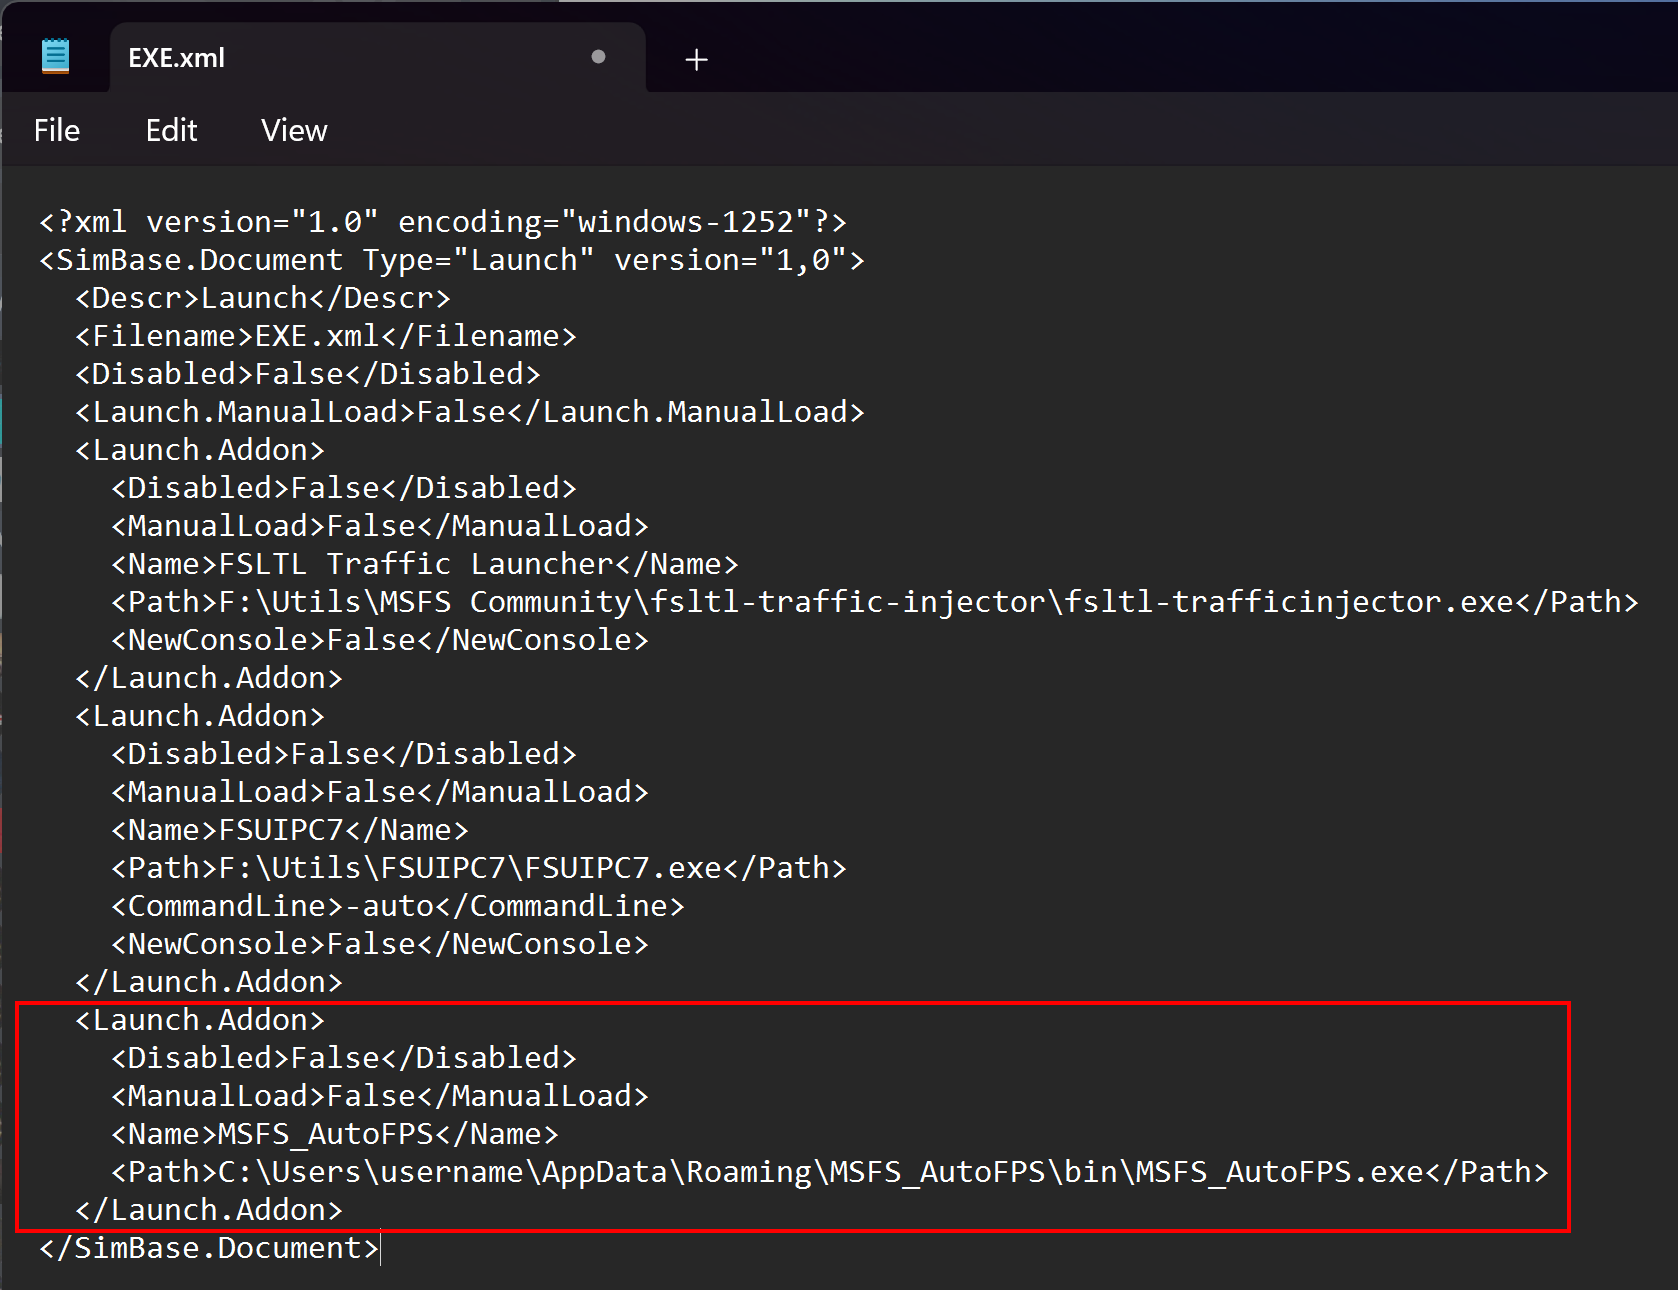This screenshot has height=1290, width=1678.
Task: Select the EXE.xml tab
Action: click(x=377, y=58)
